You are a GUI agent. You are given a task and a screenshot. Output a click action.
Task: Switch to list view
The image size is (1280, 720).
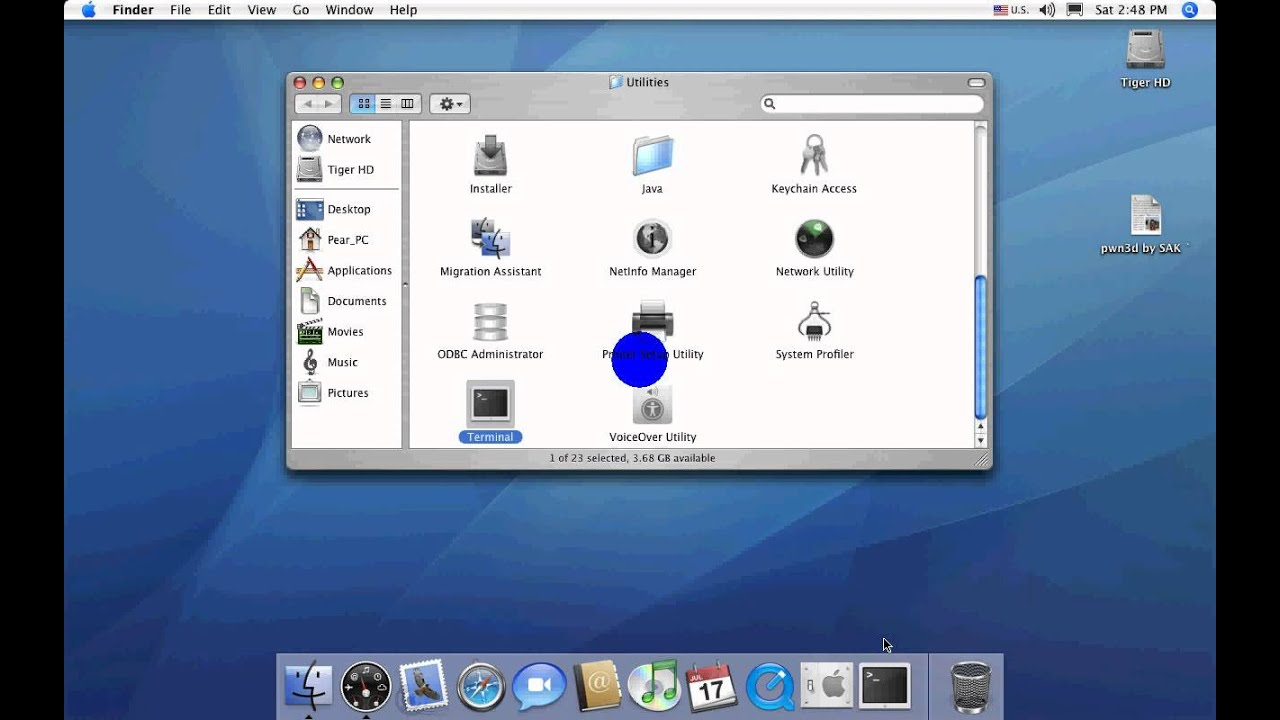tap(386, 104)
